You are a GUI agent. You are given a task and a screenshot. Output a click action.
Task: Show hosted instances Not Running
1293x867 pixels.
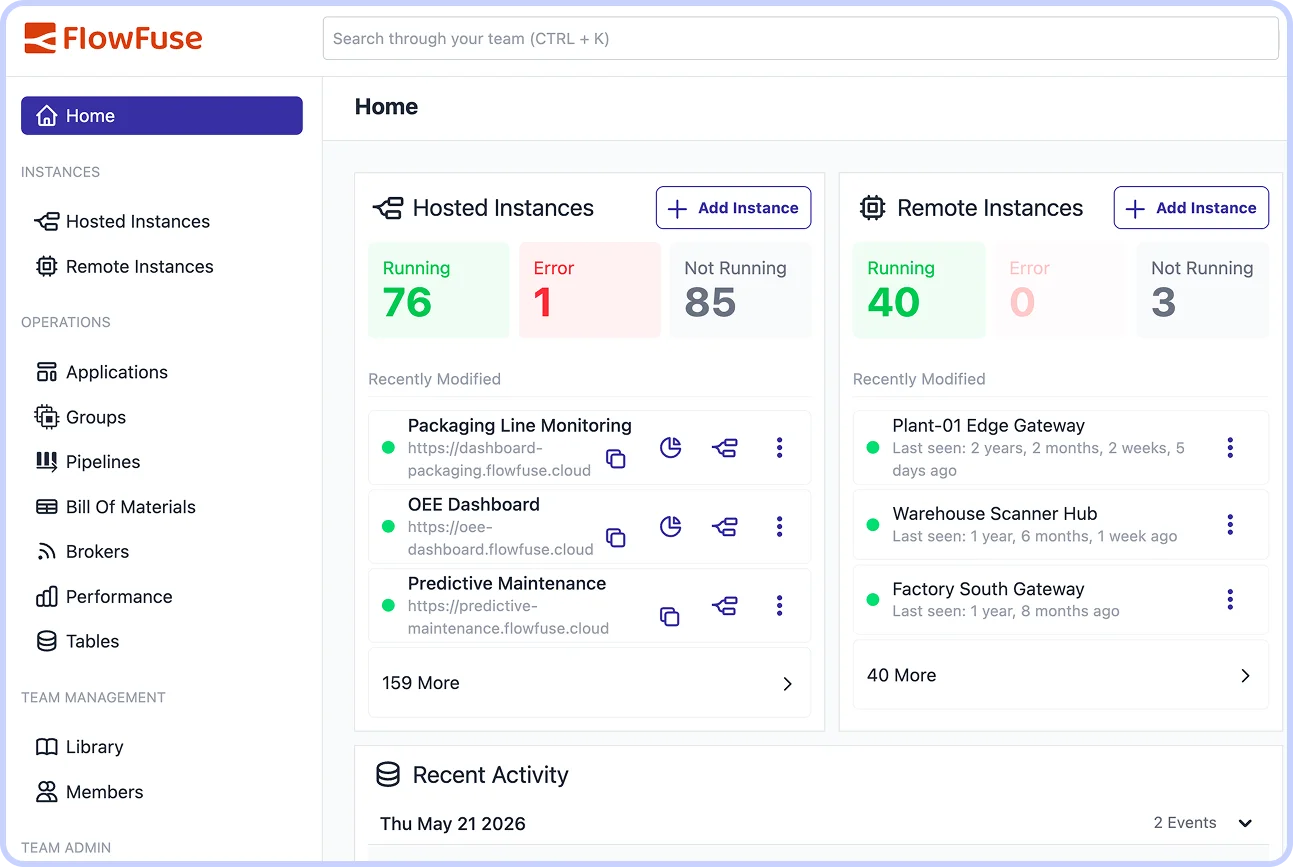[741, 290]
